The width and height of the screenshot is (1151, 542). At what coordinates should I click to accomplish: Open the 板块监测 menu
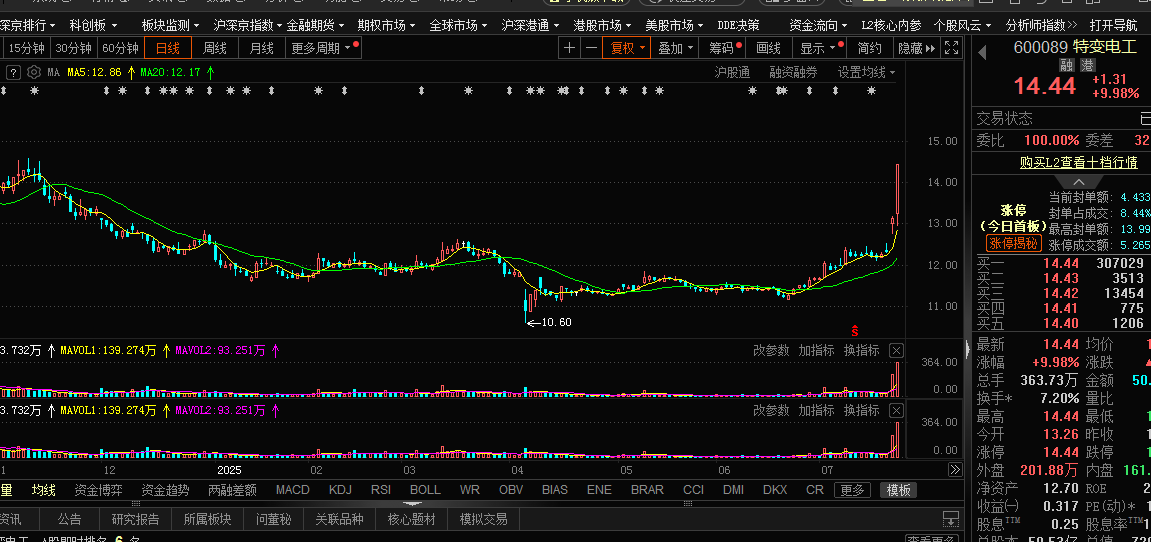(x=170, y=25)
